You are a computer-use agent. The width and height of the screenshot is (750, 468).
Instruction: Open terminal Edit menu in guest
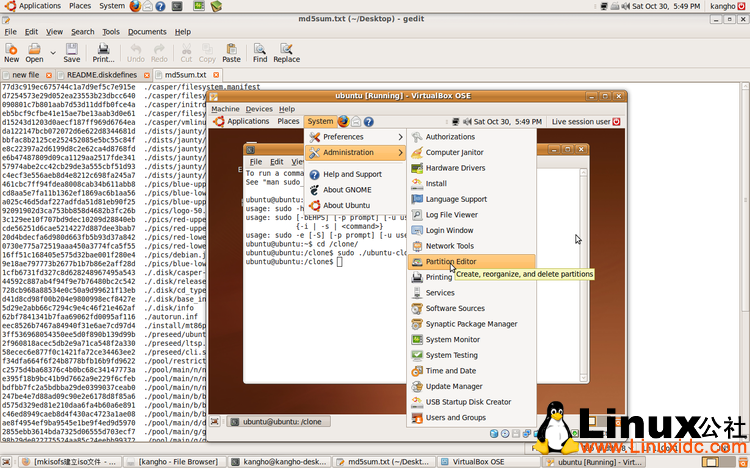[x=276, y=162]
